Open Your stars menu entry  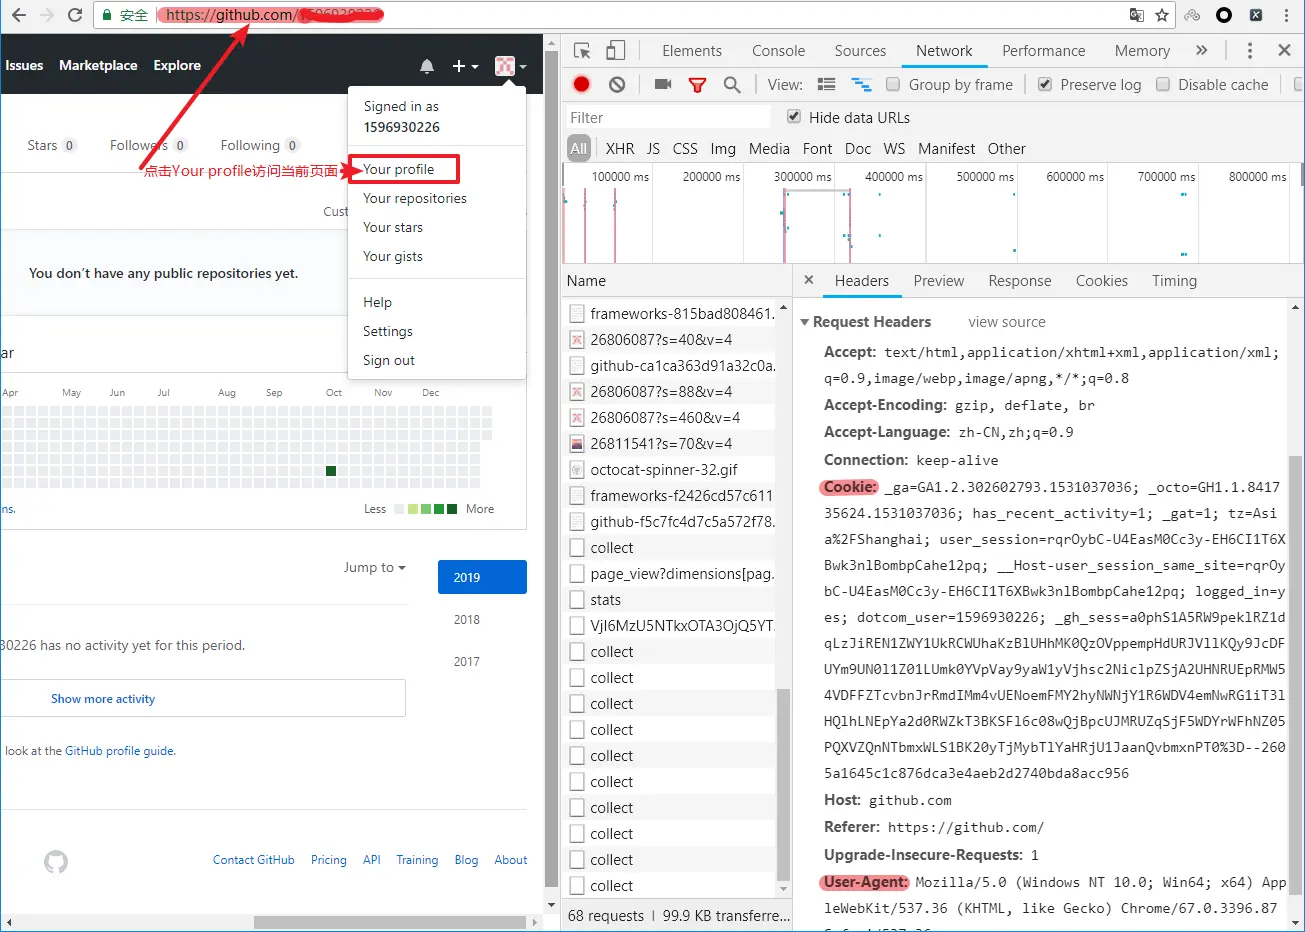[x=392, y=227]
